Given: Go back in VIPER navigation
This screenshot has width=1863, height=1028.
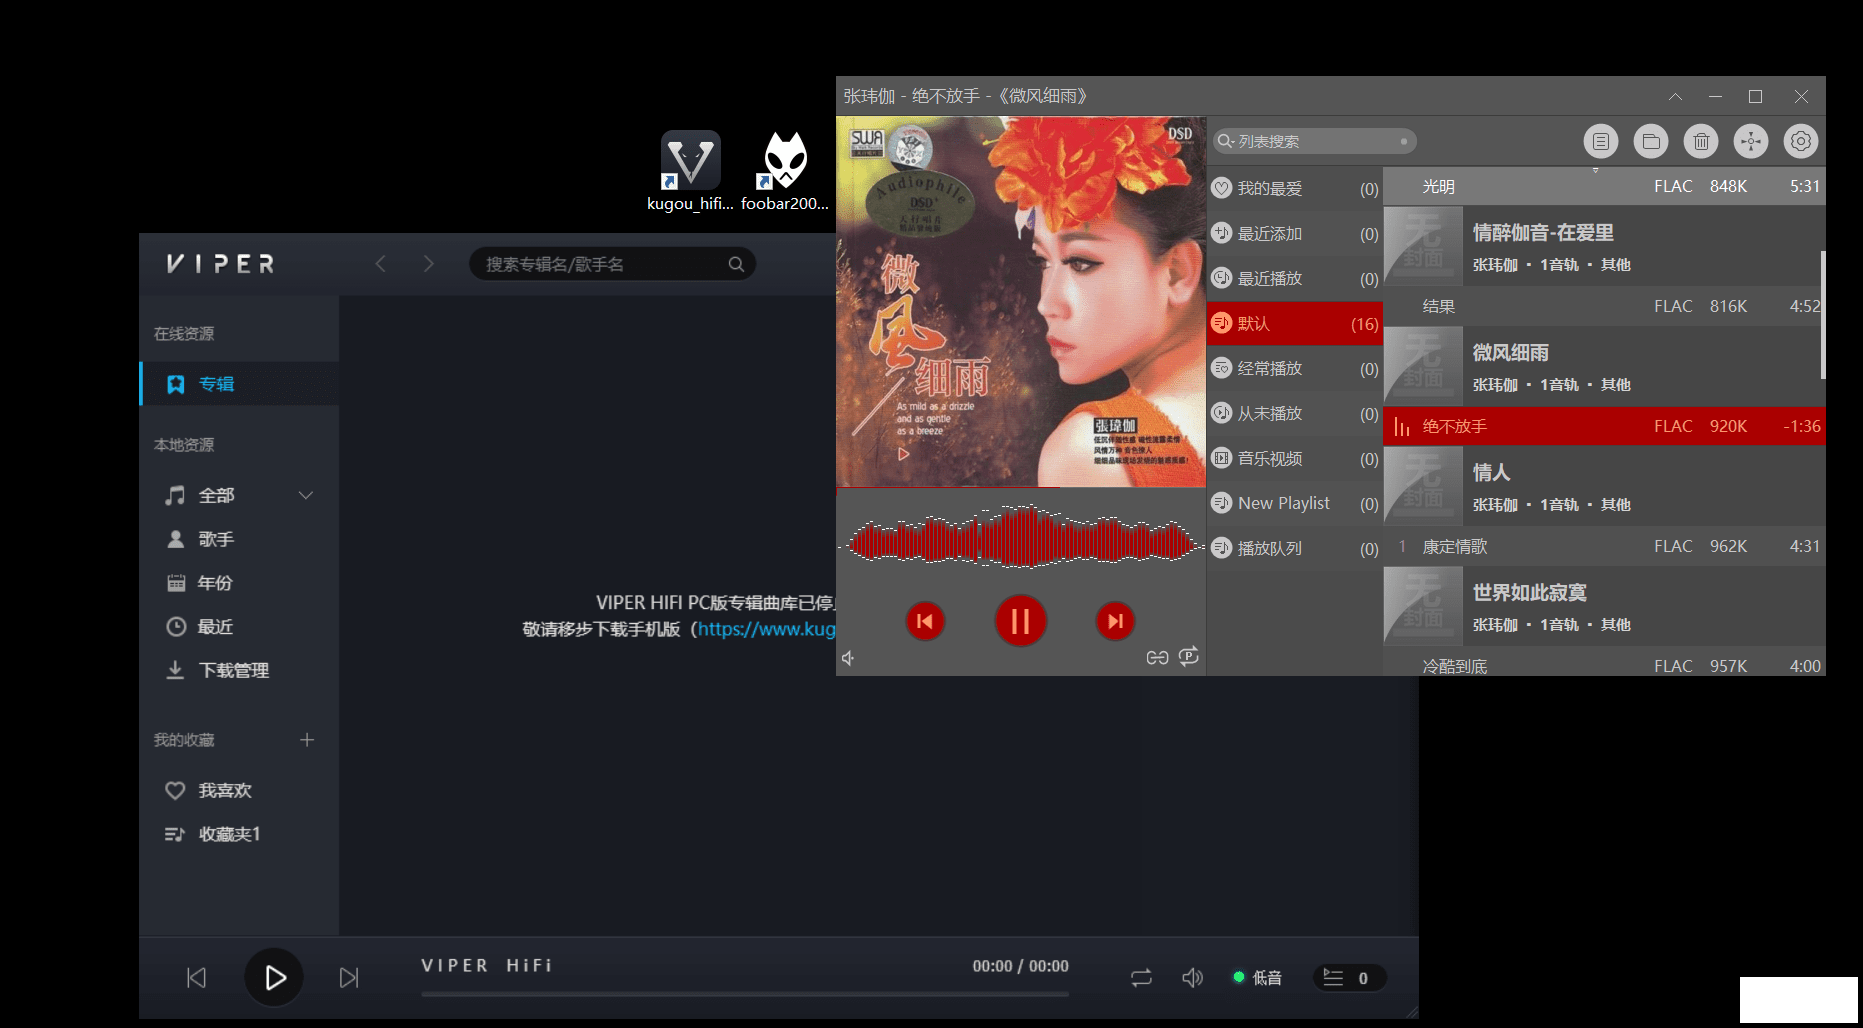Looking at the screenshot, I should click(x=380, y=264).
